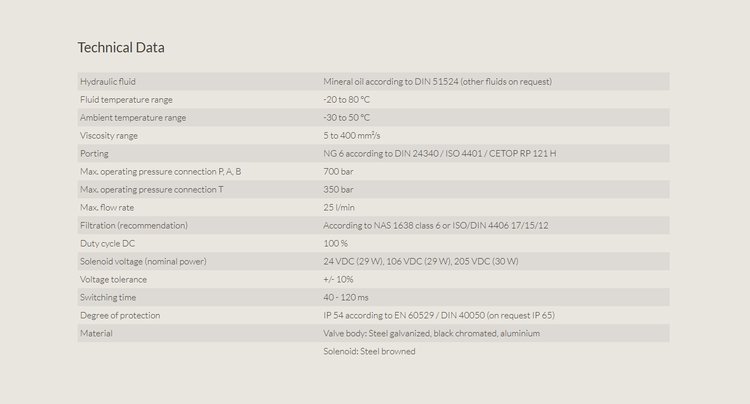Click the Porting row label
The image size is (750, 404).
point(94,153)
